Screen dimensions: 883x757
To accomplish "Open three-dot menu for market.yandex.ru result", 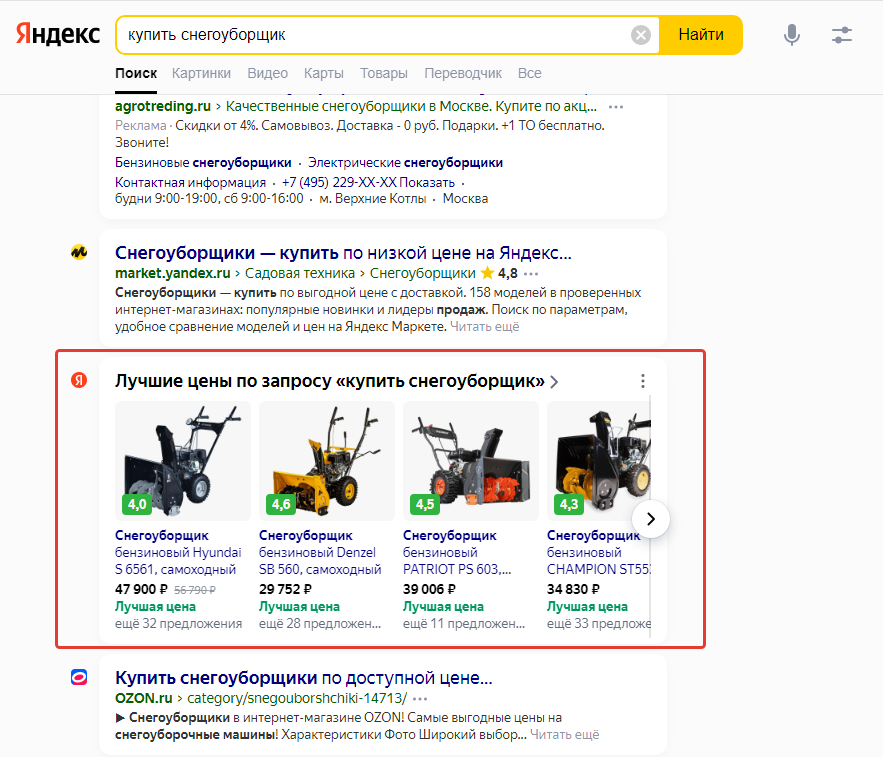I will 530,274.
